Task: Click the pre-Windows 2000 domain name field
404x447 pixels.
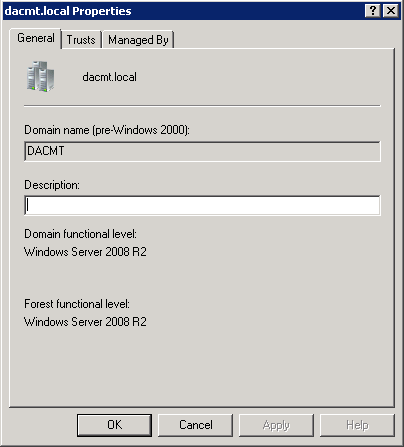Action: coord(202,151)
